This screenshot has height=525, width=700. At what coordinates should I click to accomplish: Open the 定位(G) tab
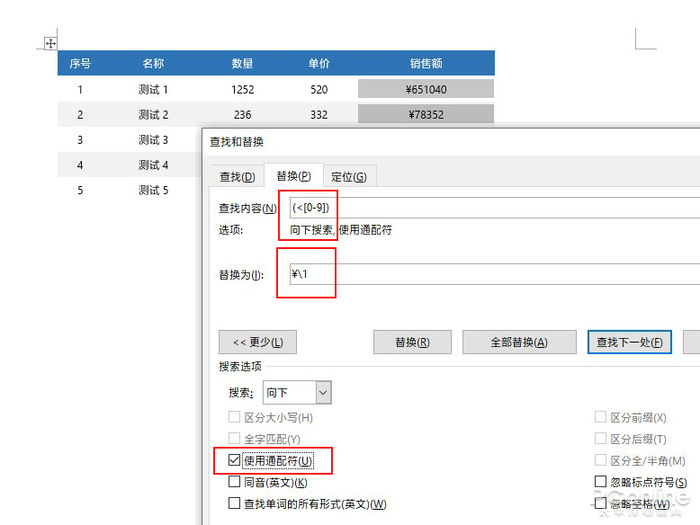[349, 177]
